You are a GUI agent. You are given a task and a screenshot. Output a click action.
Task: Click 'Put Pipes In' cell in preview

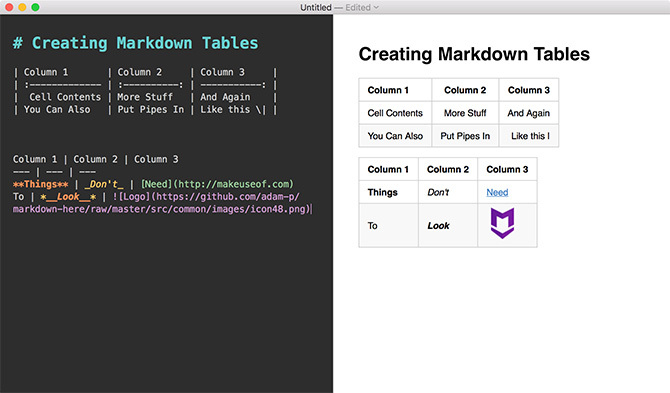pyautogui.click(x=465, y=136)
